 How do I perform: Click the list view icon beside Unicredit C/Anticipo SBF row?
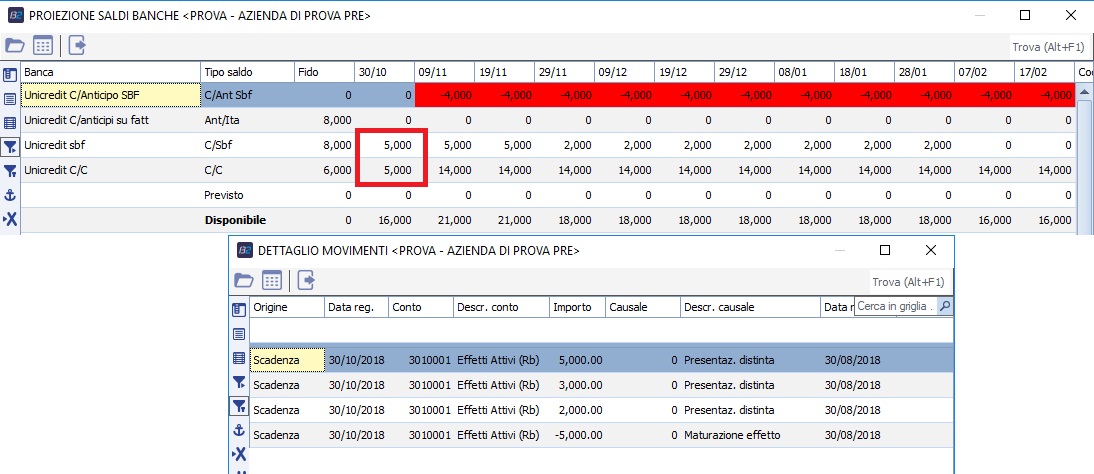click(10, 98)
